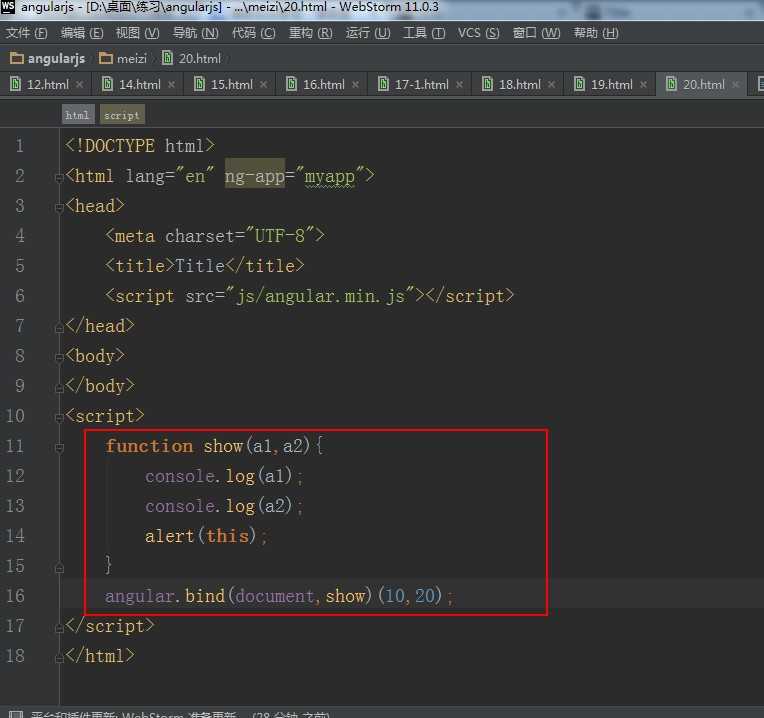
Task: Click the WebStorm icon in title bar
Action: [8, 7]
